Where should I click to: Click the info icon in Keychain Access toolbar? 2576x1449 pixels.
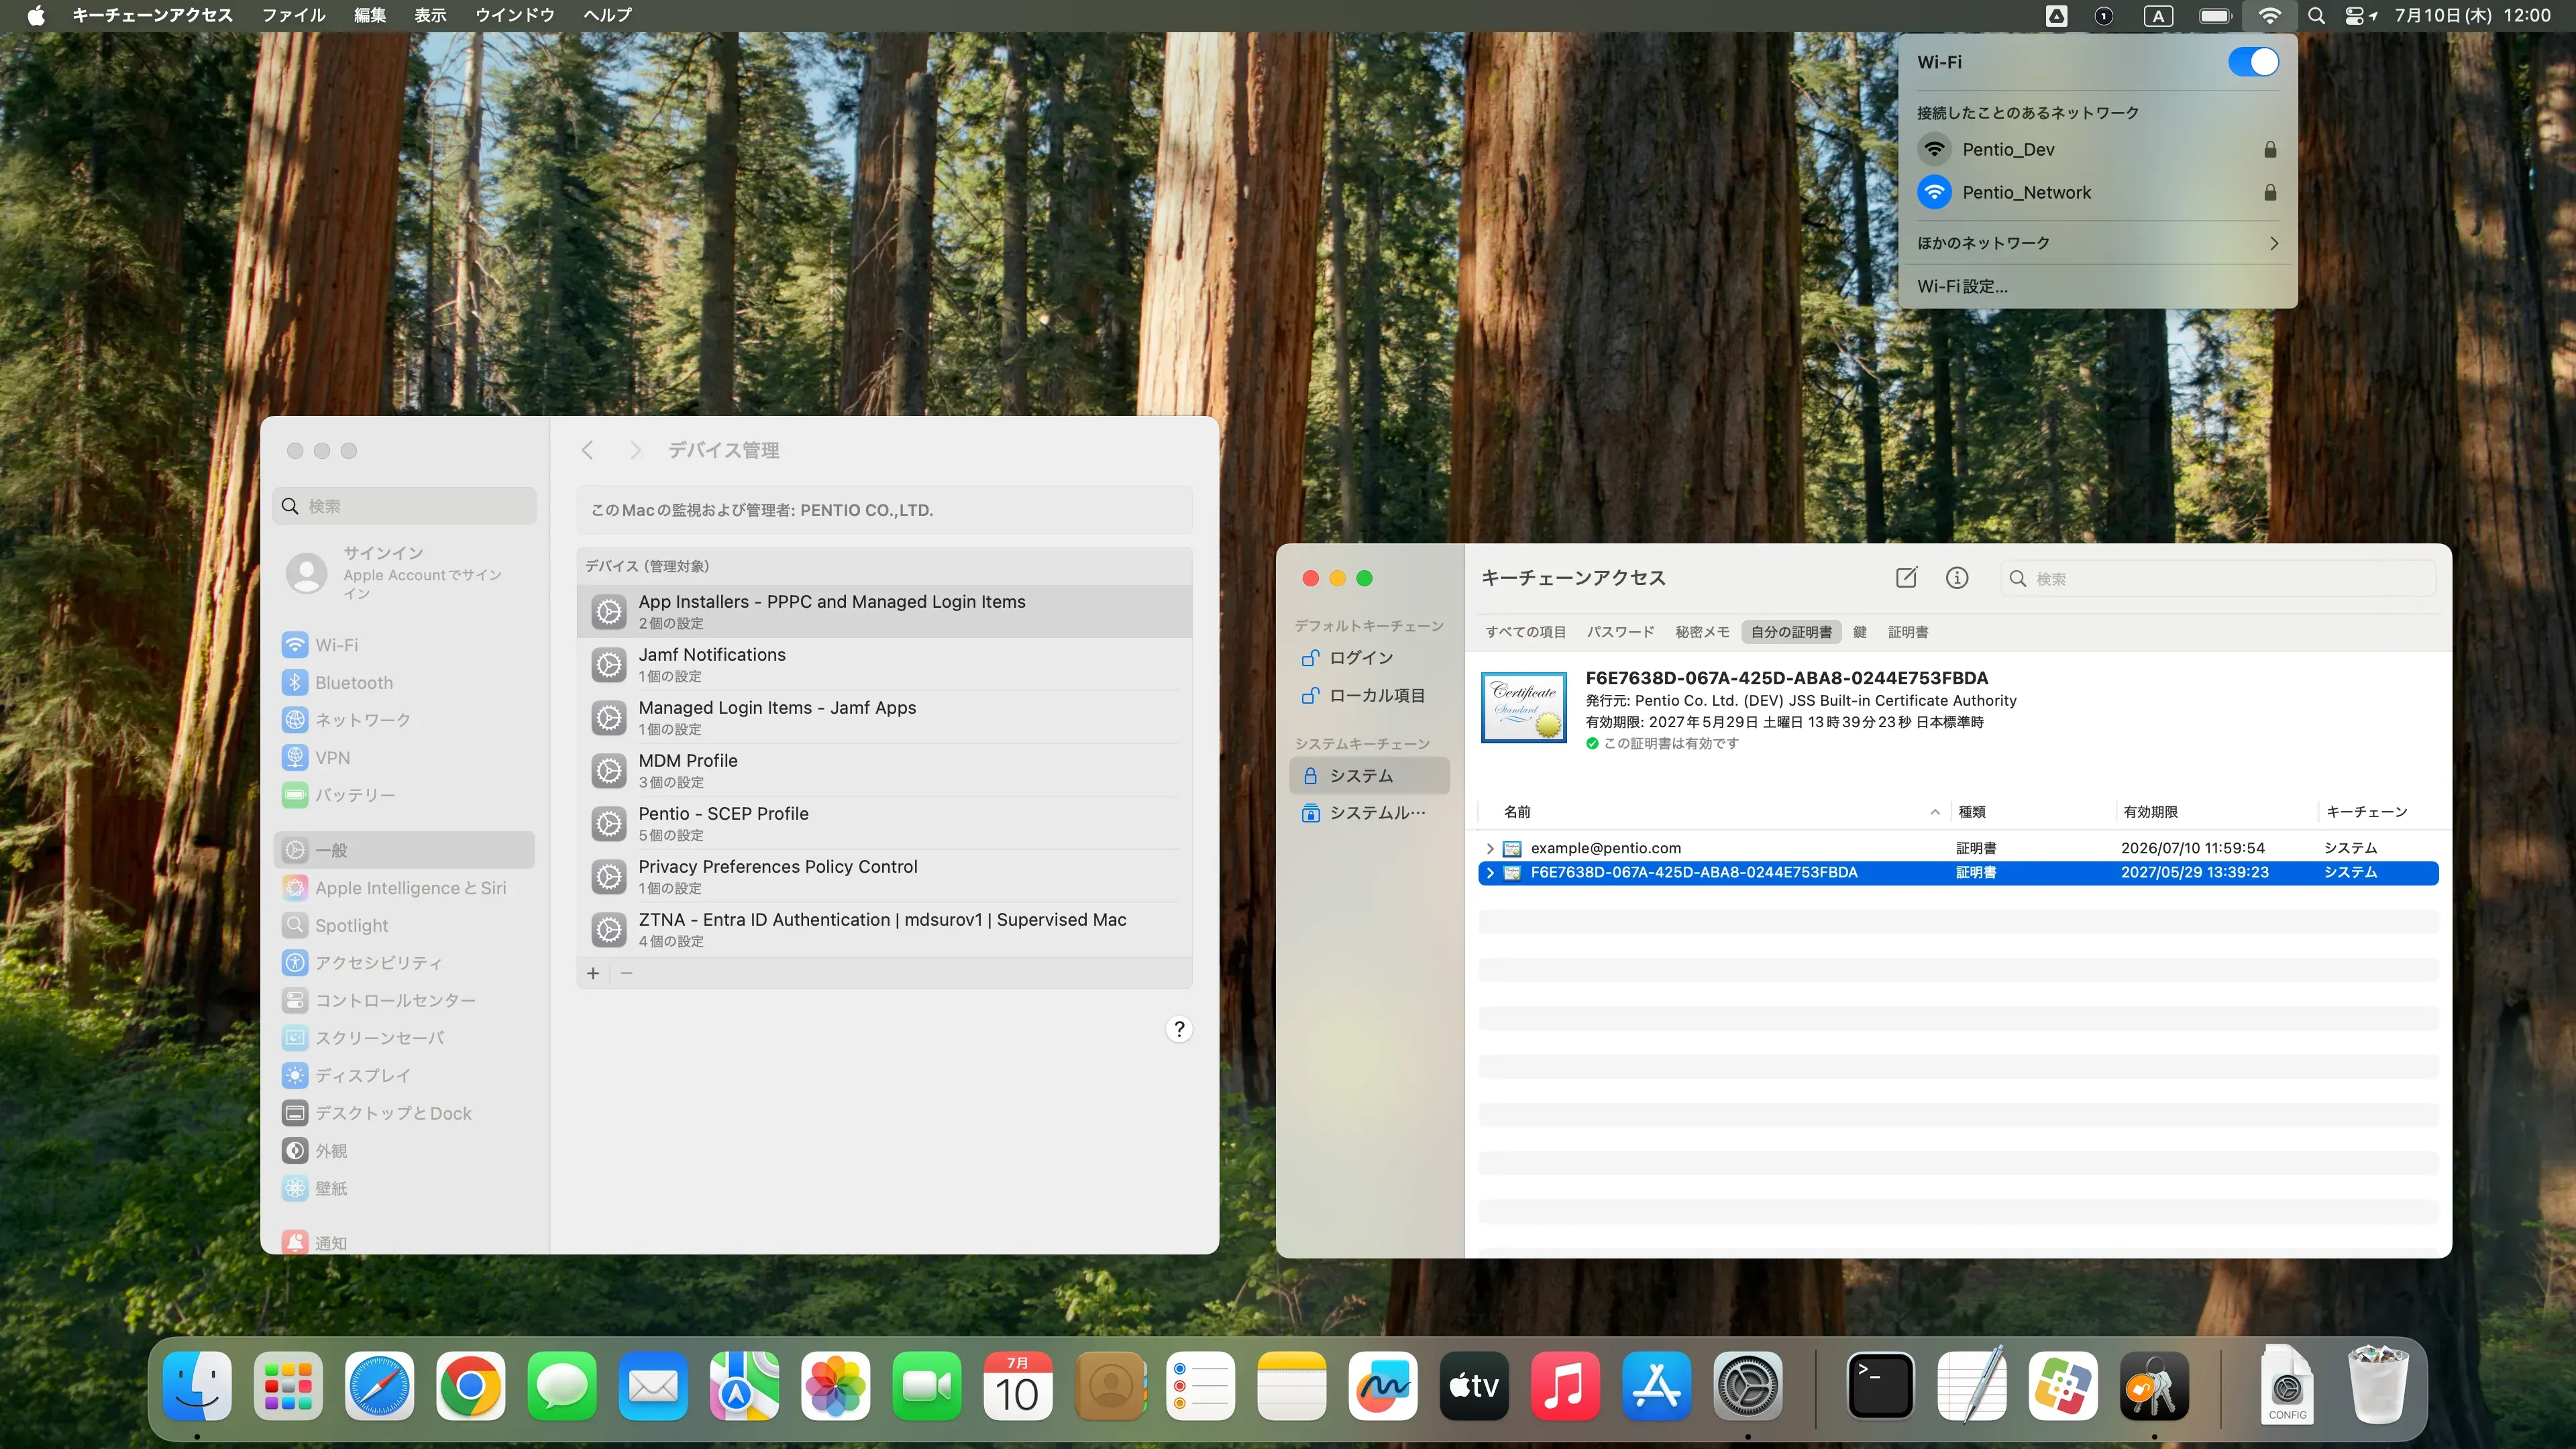1957,577
